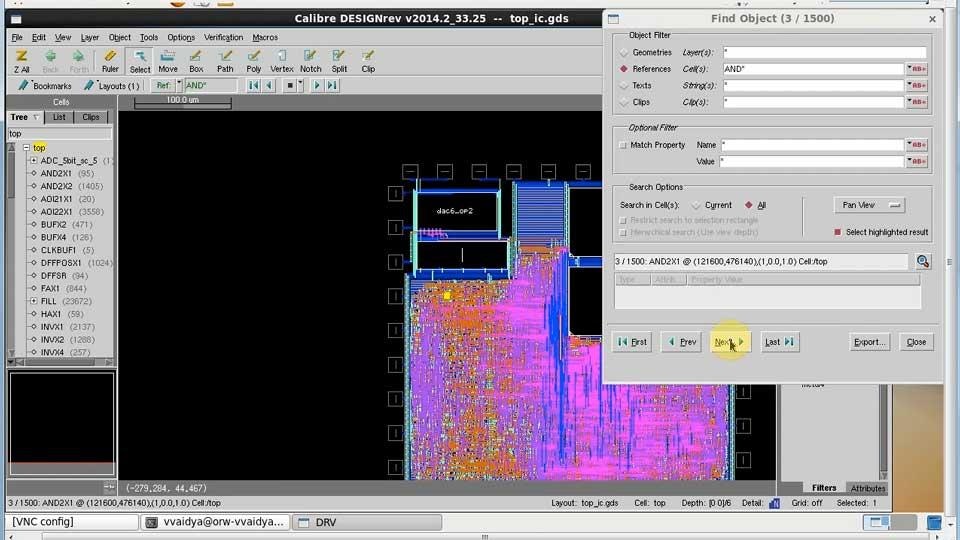The image size is (960, 540).
Task: Switch to the Clips tab in Cells
Action: (91, 117)
